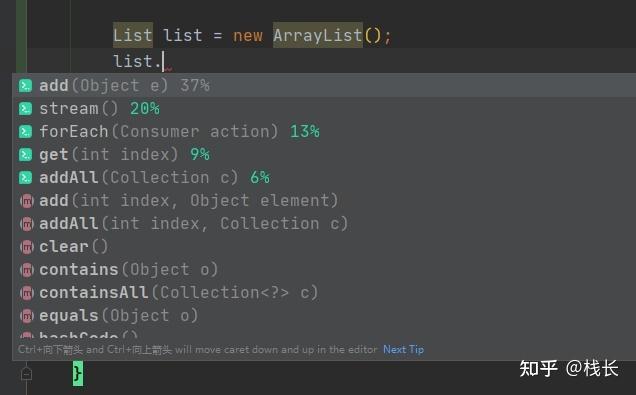Click the highlighted closing brace
Viewport: 636px width, 395px height.
coord(77,374)
